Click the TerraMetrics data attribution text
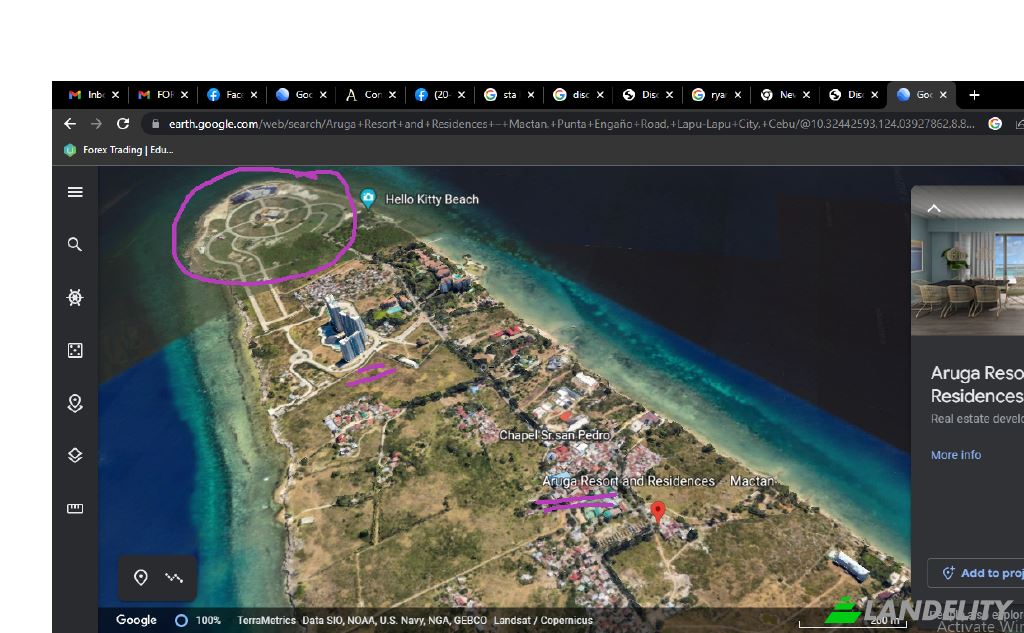The image size is (1024, 633). 266,620
